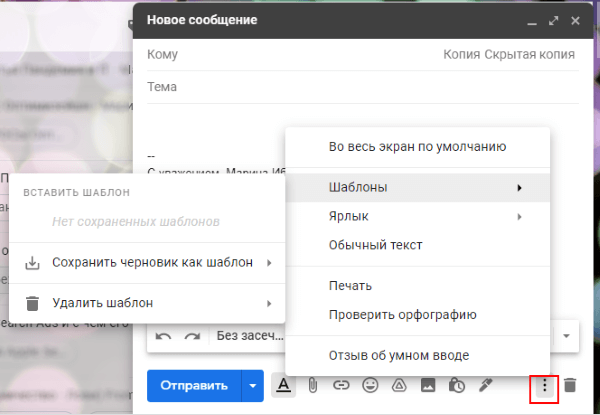Choose Проверить орфографию option

[417, 315]
